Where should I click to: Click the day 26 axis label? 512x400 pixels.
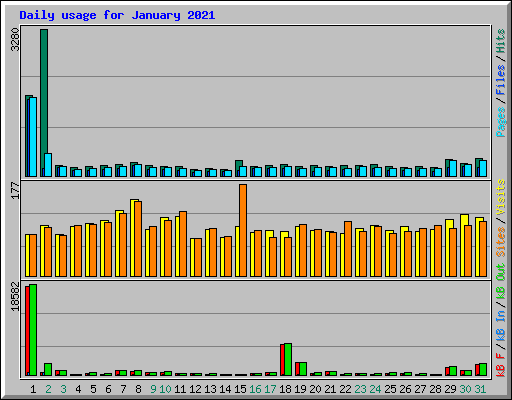(x=405, y=389)
